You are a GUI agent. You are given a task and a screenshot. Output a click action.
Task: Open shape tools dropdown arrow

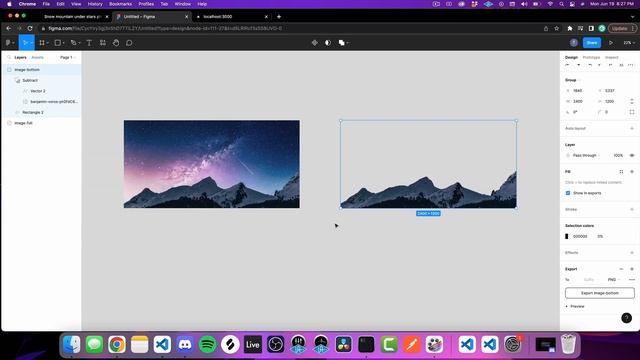63,42
